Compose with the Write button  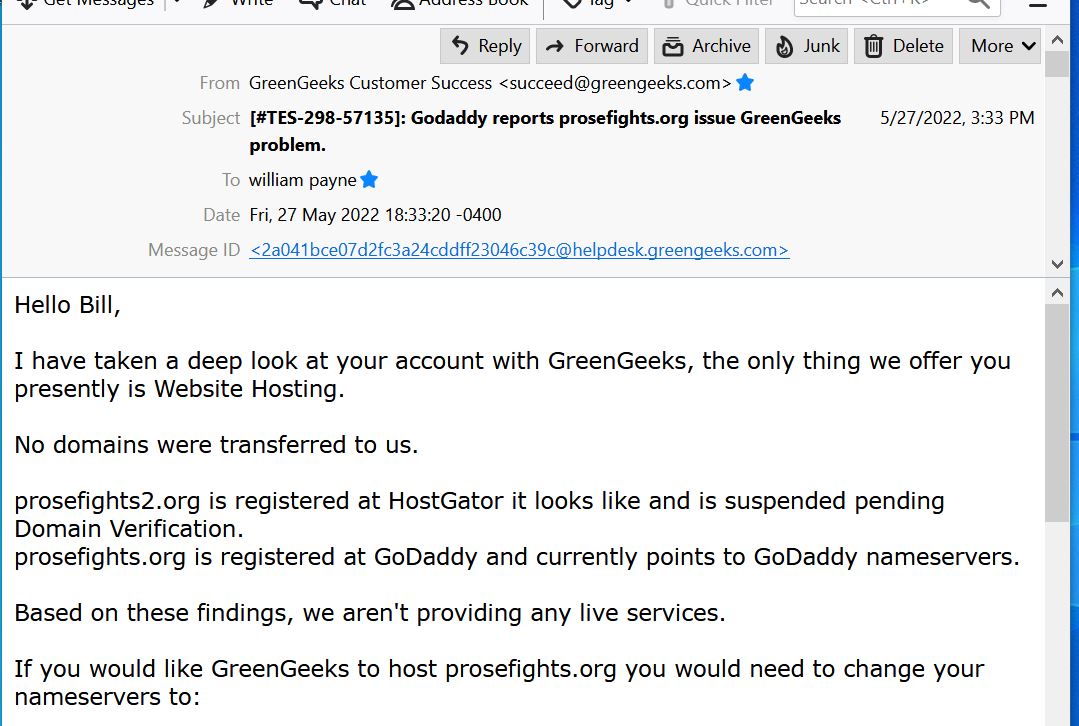(238, 3)
